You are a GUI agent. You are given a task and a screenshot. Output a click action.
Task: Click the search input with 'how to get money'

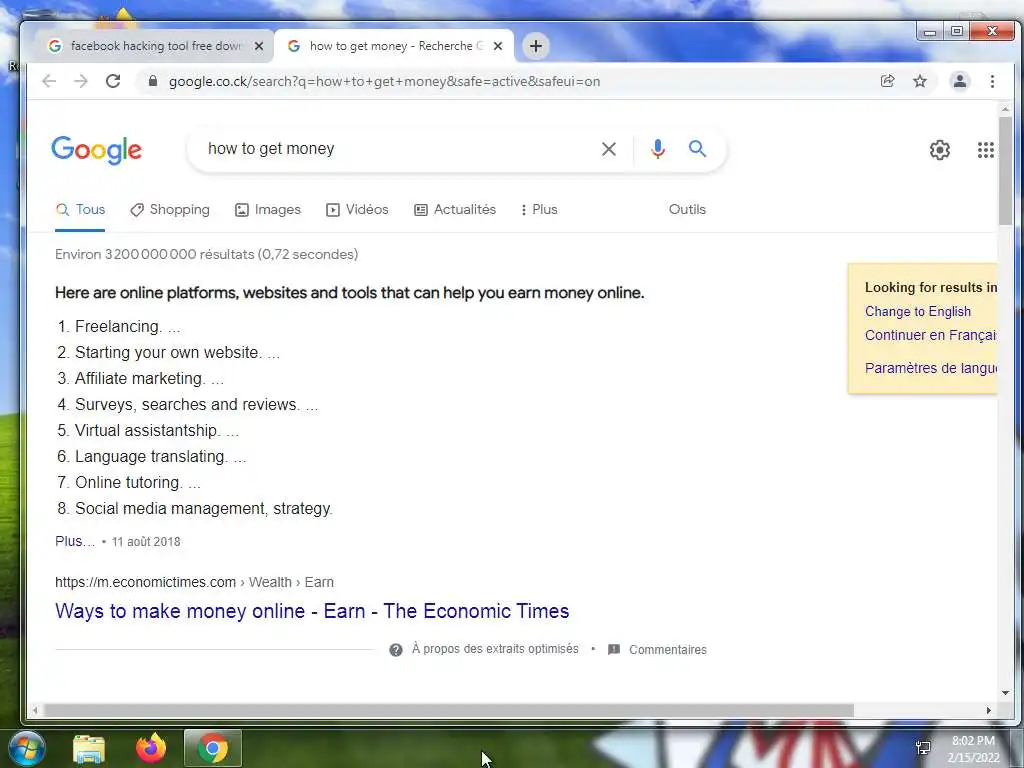pos(398,149)
